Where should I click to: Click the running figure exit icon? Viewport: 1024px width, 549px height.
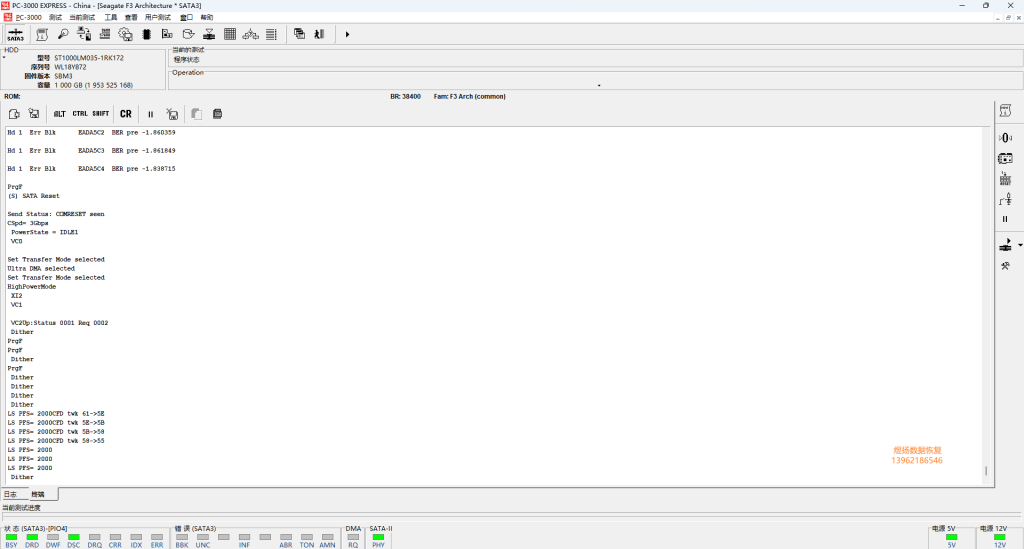tap(319, 34)
